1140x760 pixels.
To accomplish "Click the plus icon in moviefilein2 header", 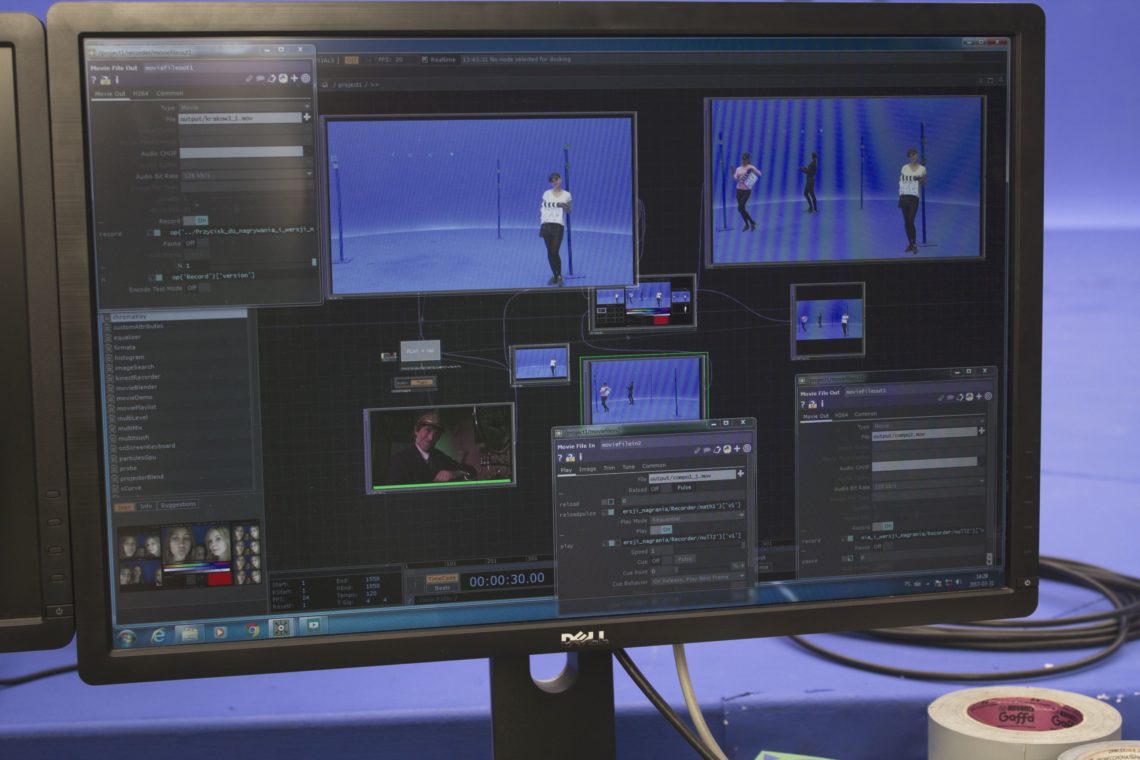I will 736,449.
